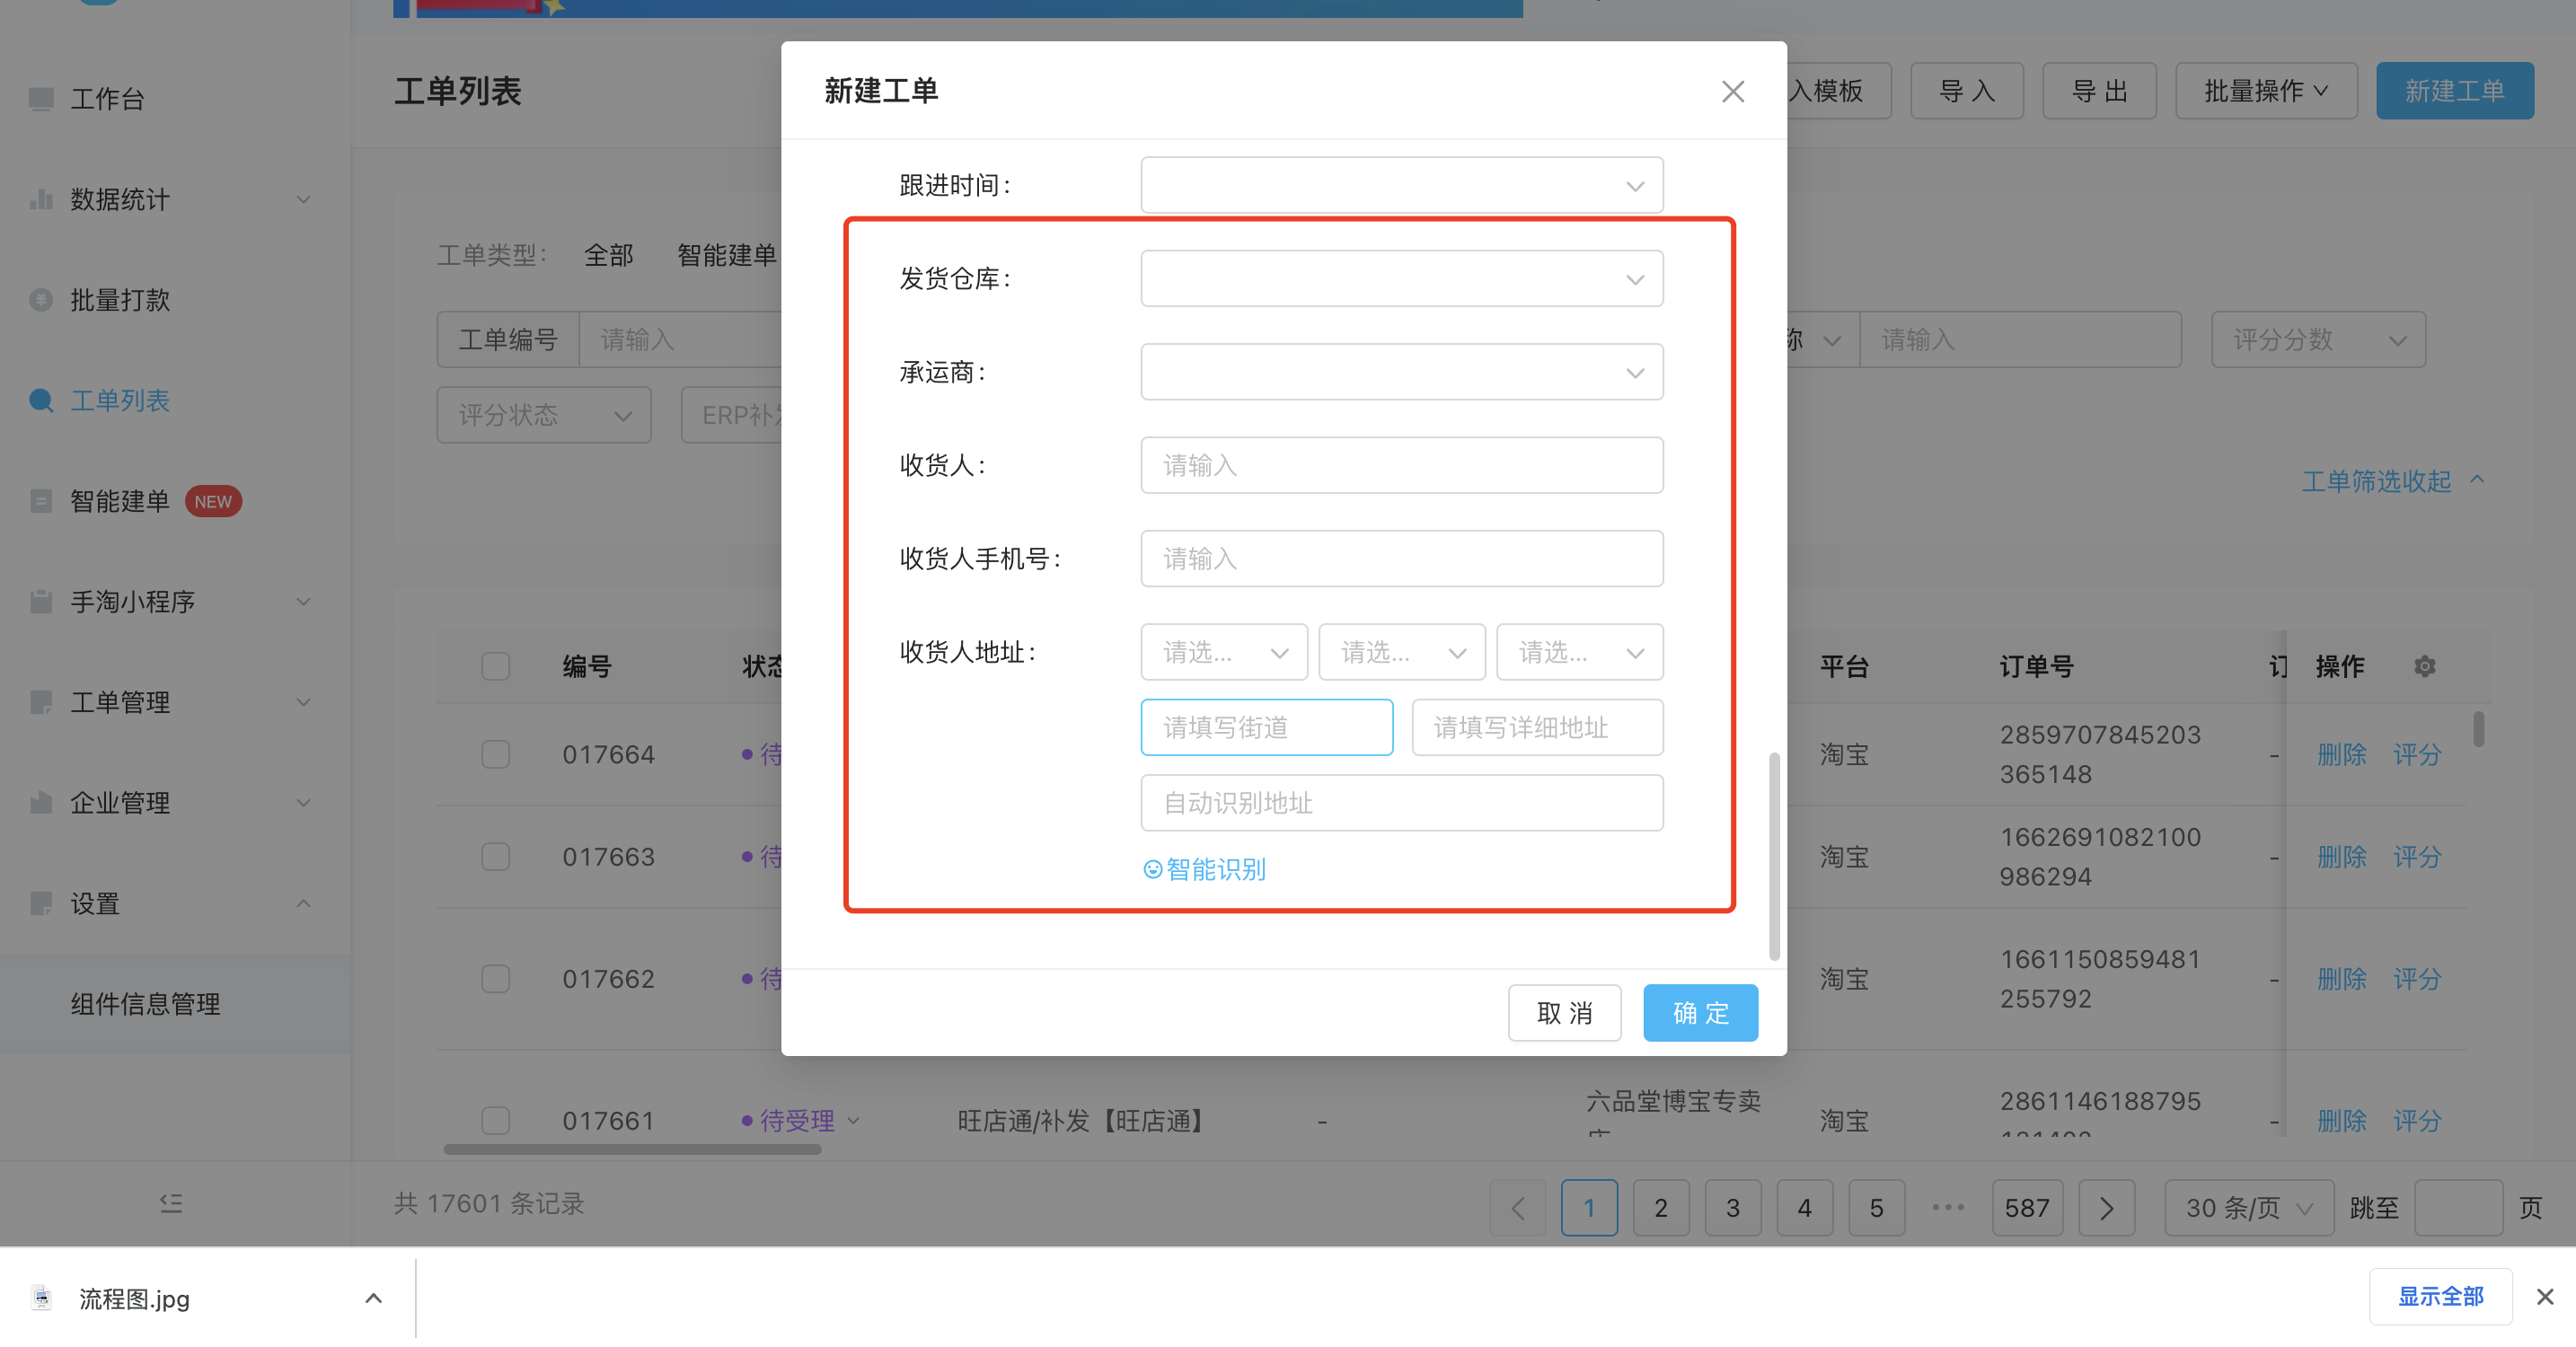Click the 智能识别 link
Screen dimensions: 2576x1347
(1204, 869)
